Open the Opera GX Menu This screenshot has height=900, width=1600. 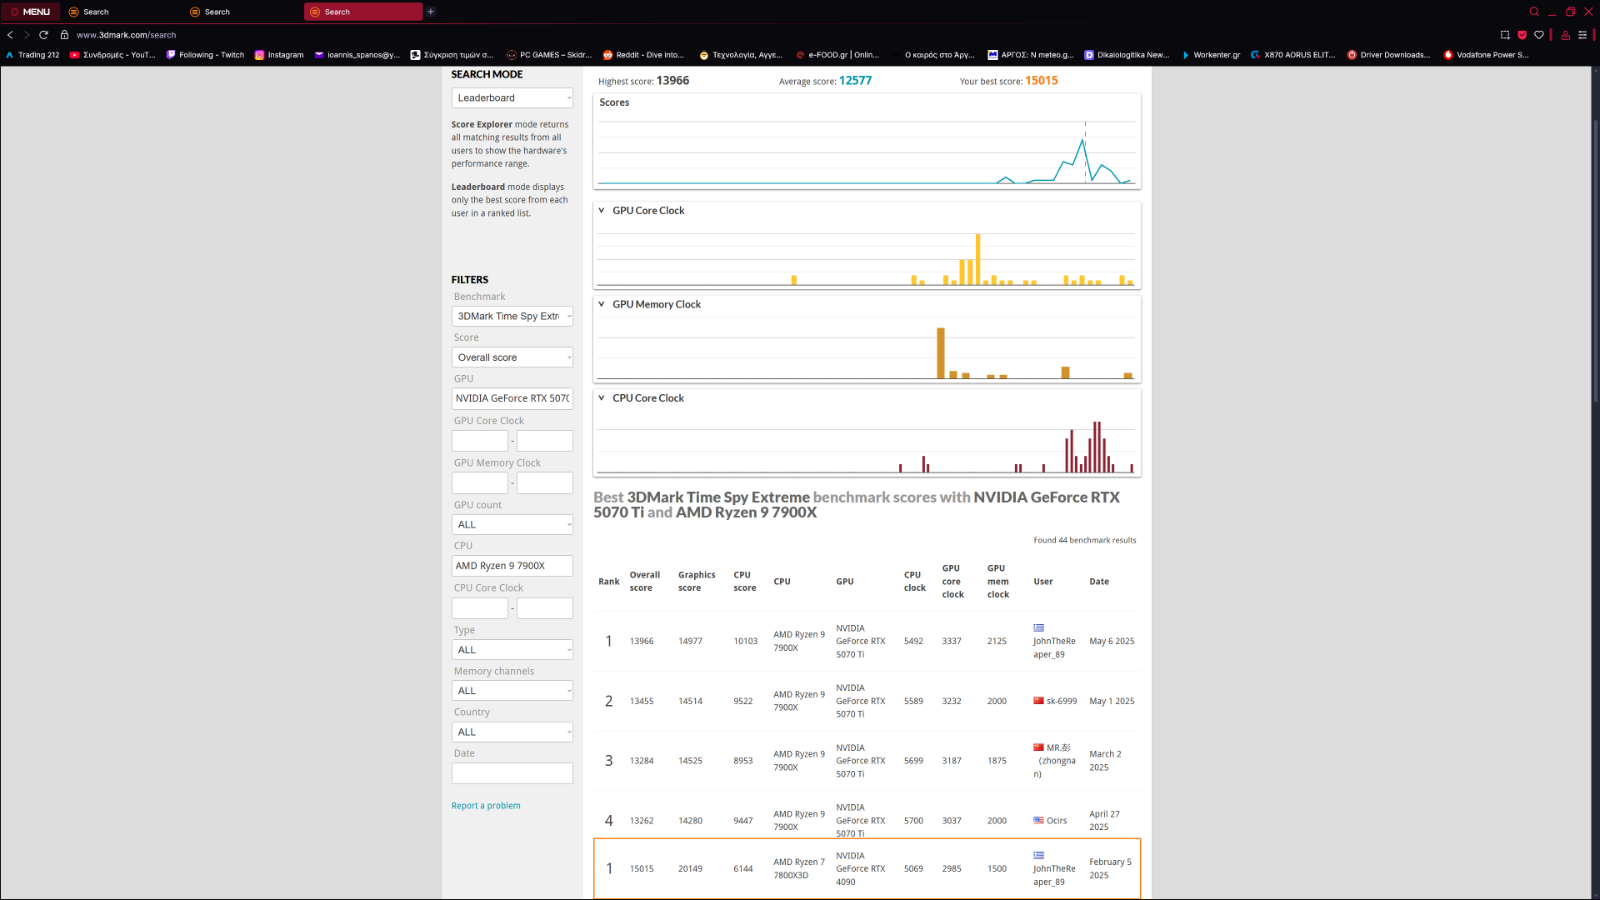coord(30,12)
